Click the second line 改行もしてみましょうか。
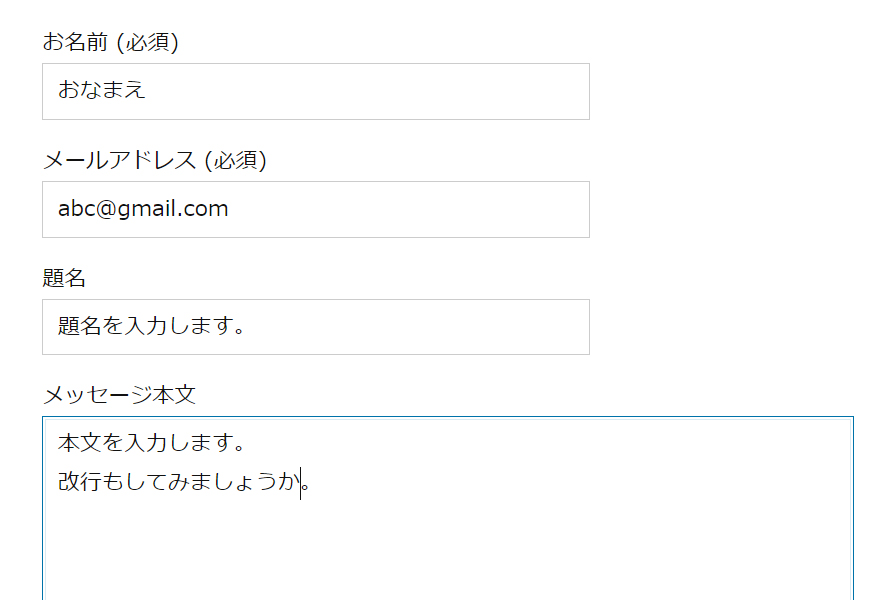 (180, 483)
